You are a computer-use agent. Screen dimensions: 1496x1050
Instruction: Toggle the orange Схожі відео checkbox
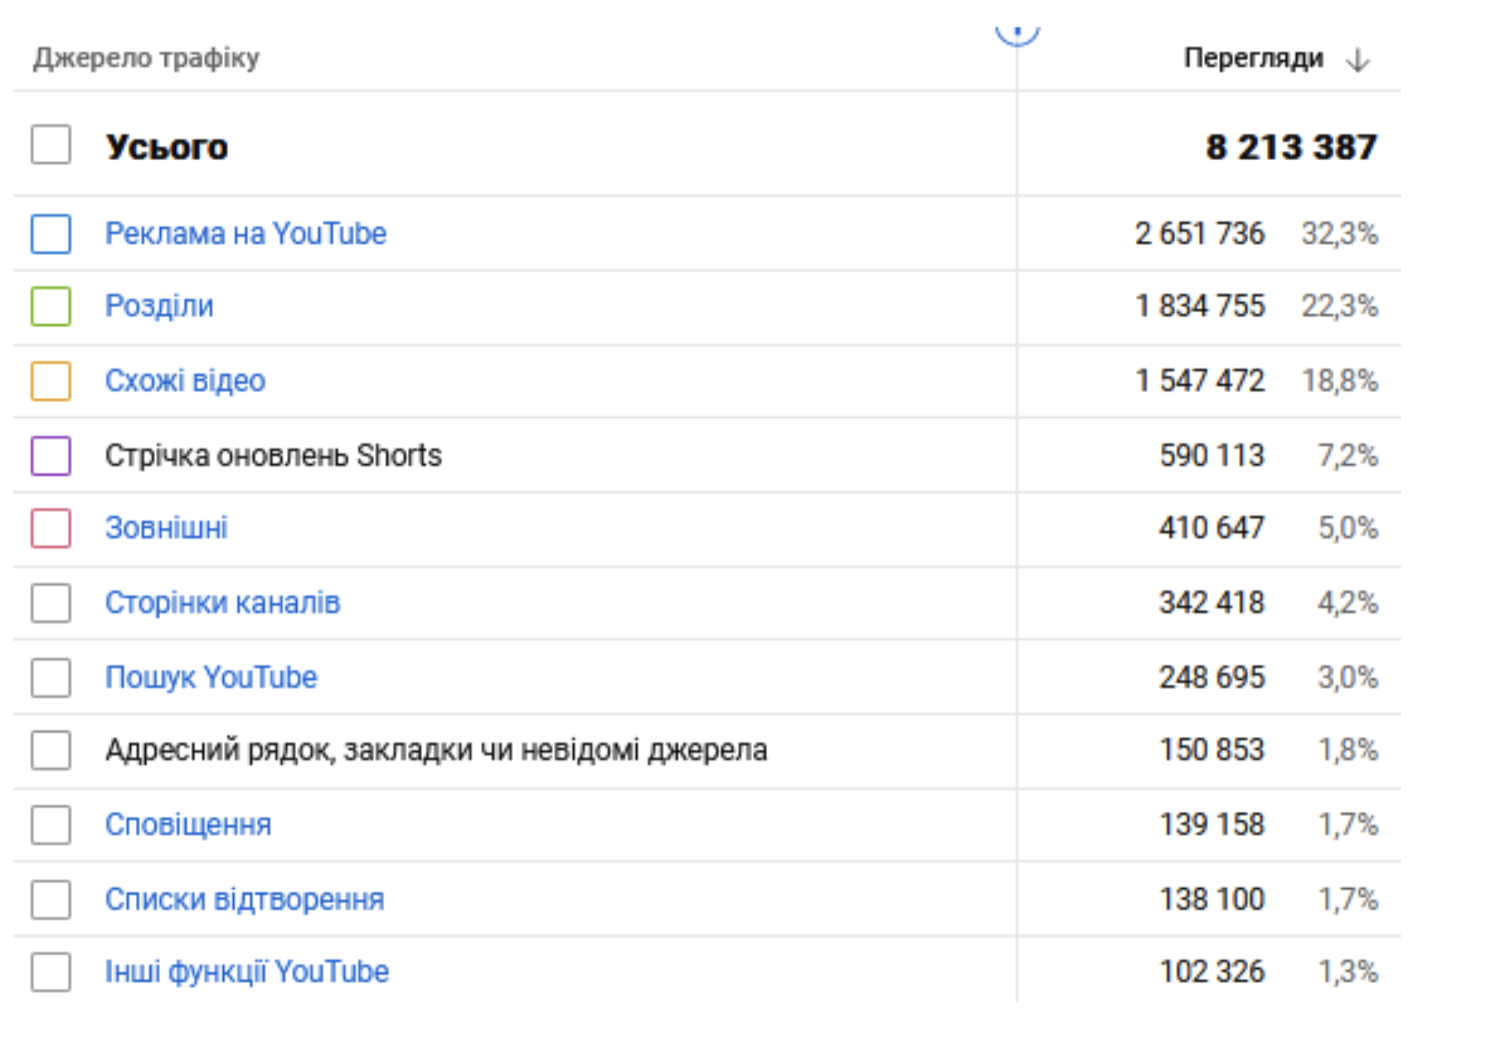click(51, 381)
